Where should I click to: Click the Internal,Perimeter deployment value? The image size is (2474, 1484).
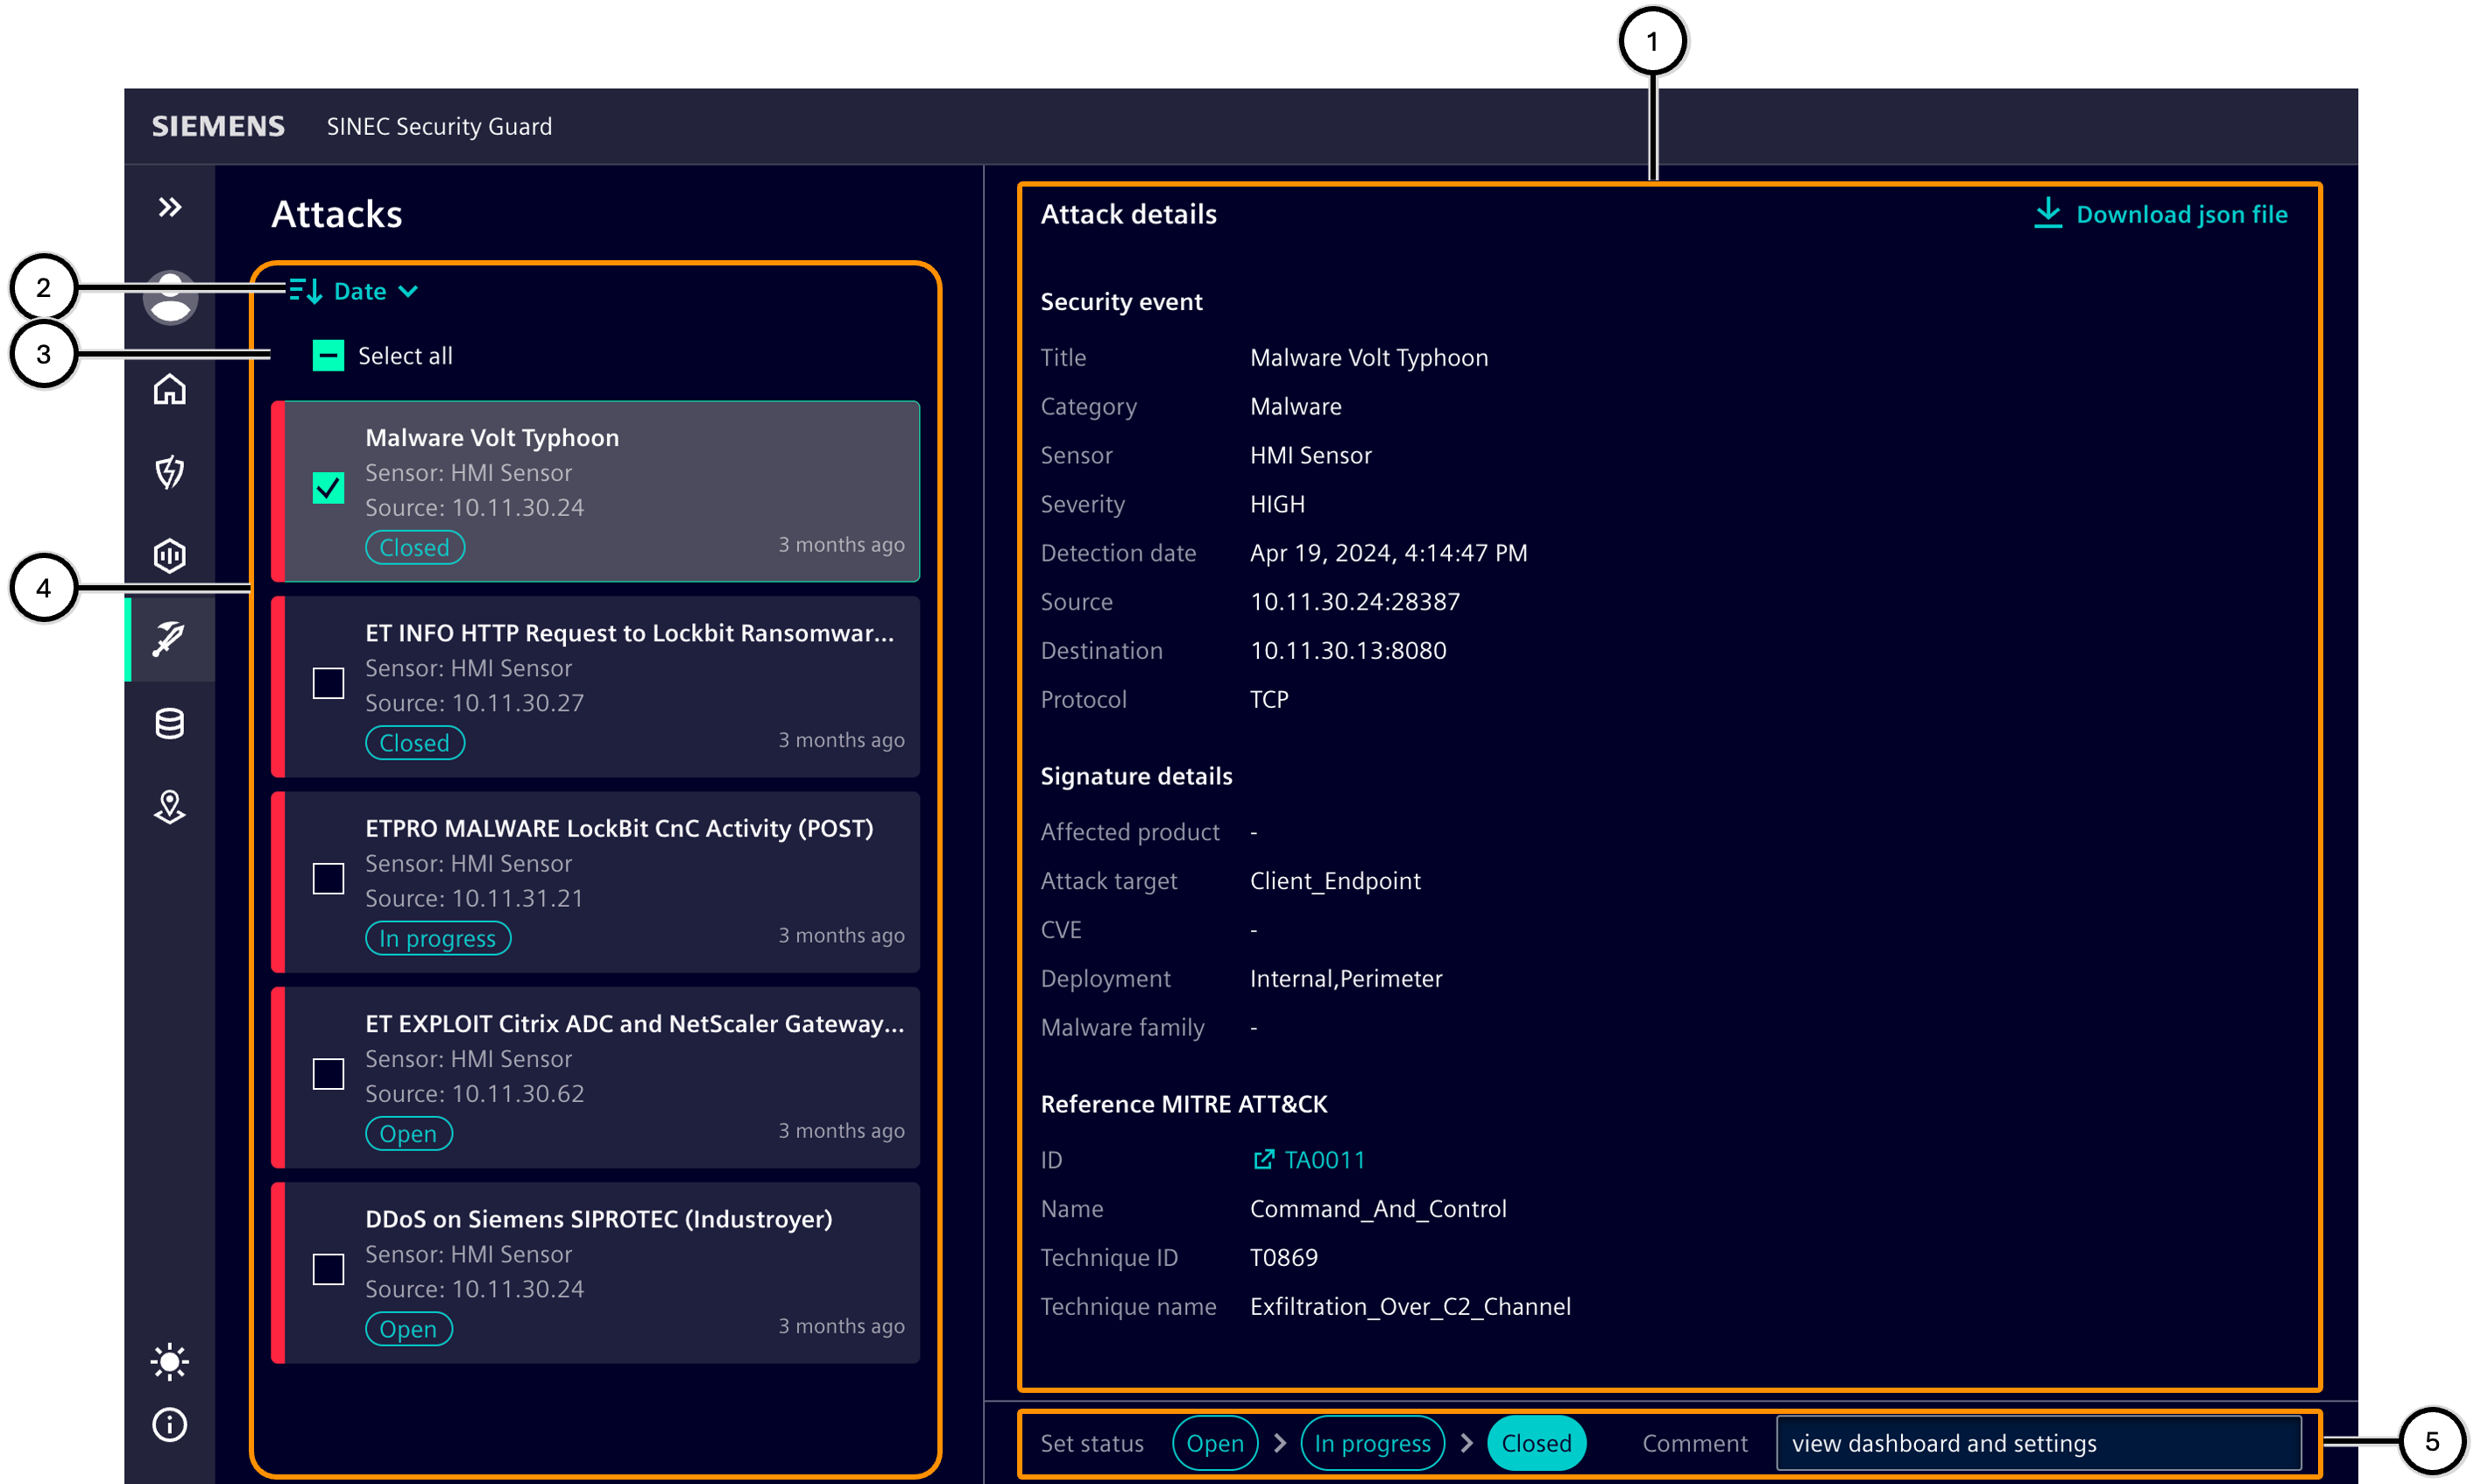[1346, 978]
